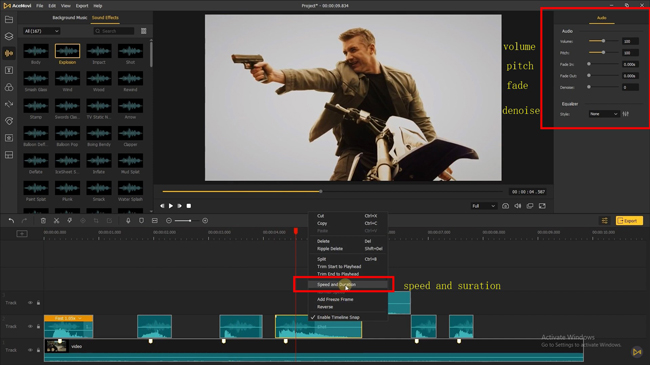
Task: Click the scissors Split tool
Action: pyautogui.click(x=56, y=221)
